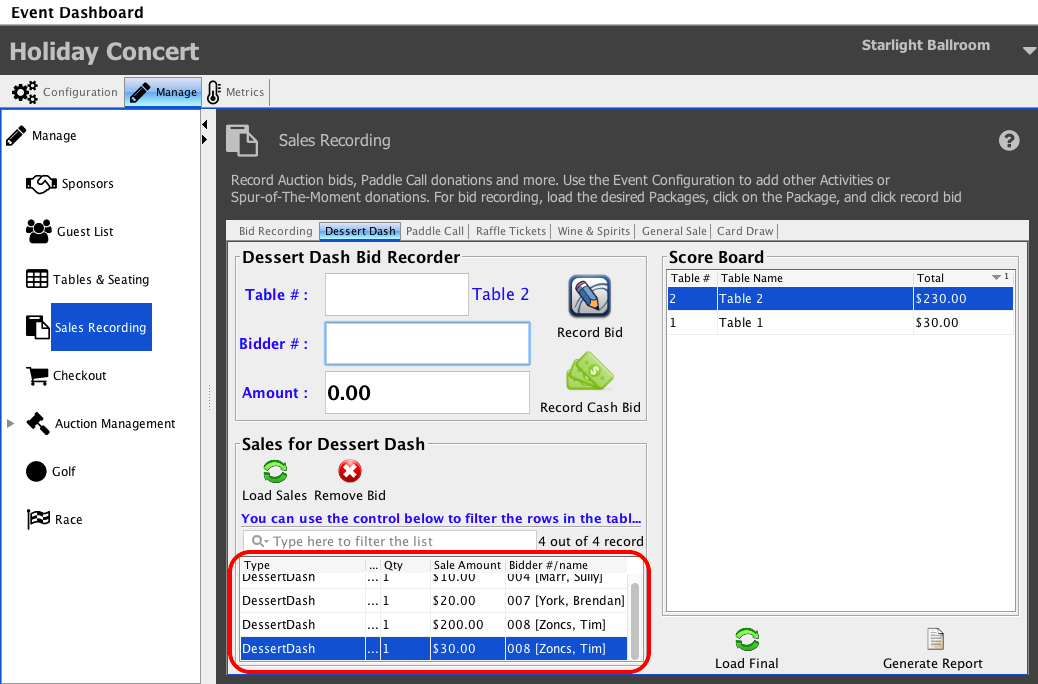Toggle the Total column sort arrow
This screenshot has height=684, width=1038.
996,277
